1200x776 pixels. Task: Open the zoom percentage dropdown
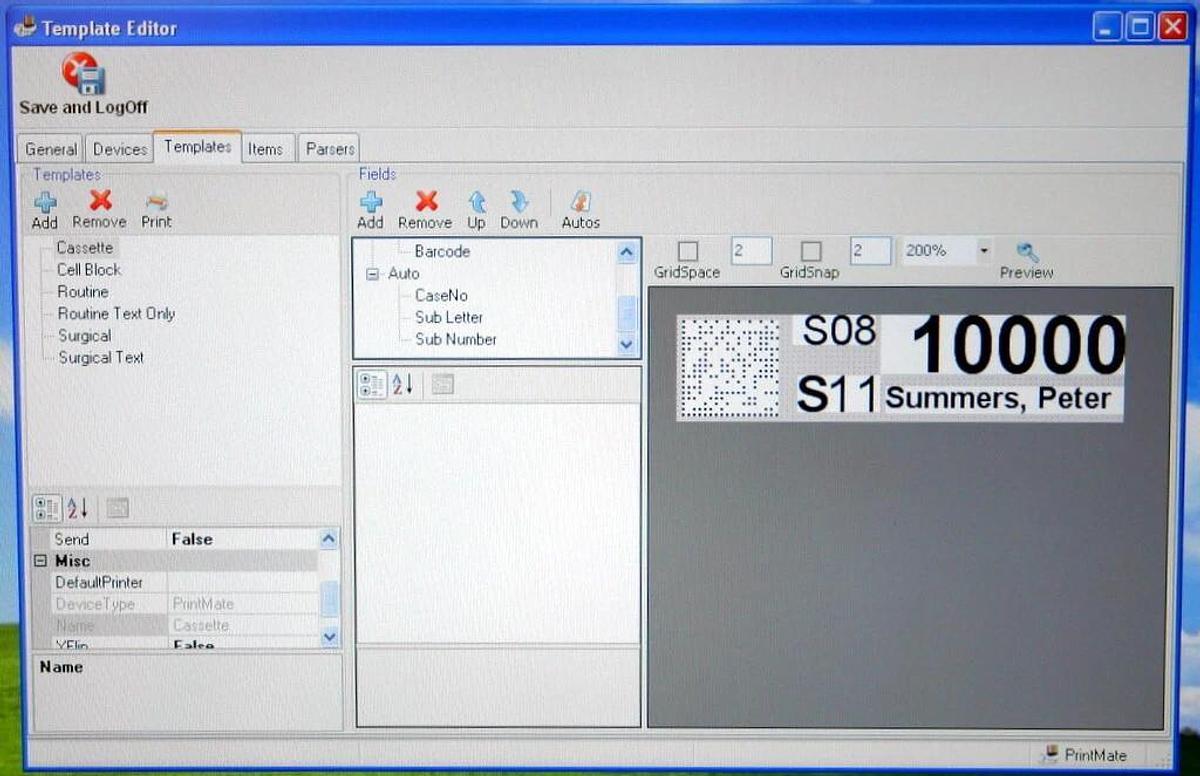984,250
